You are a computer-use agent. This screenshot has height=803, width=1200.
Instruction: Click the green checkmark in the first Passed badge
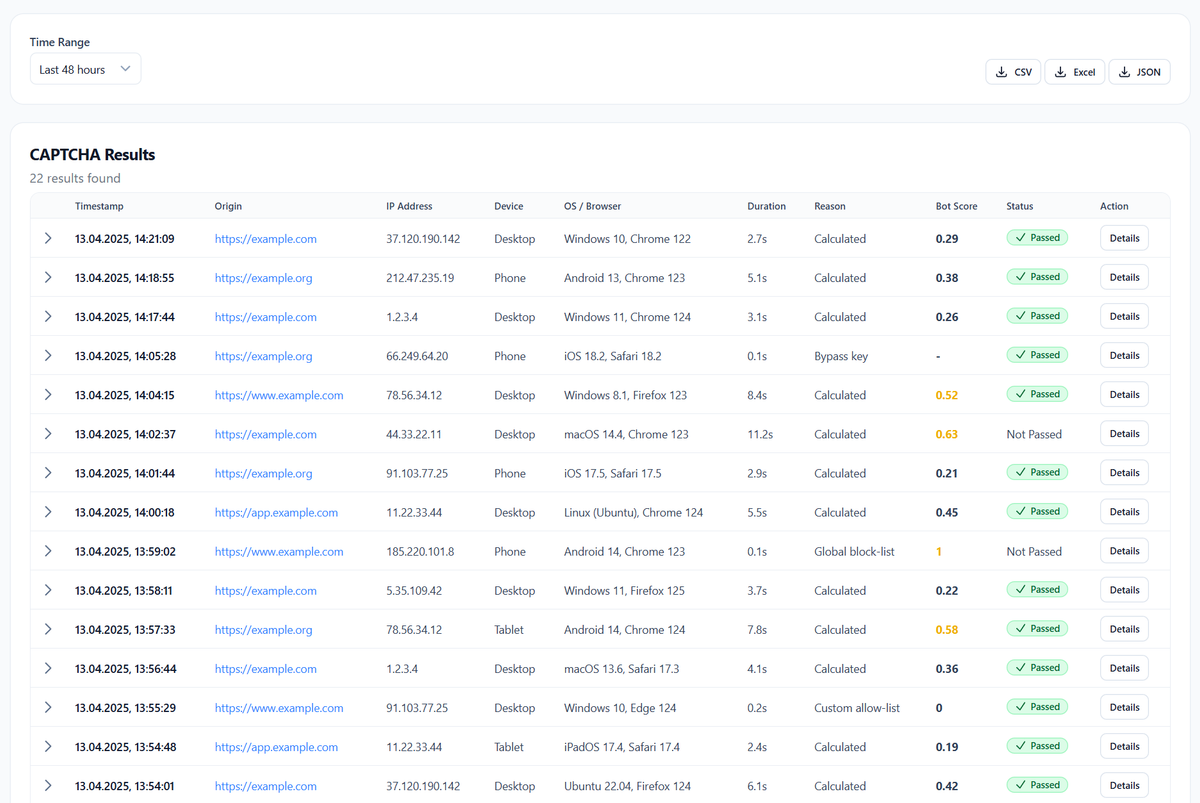pos(1021,237)
